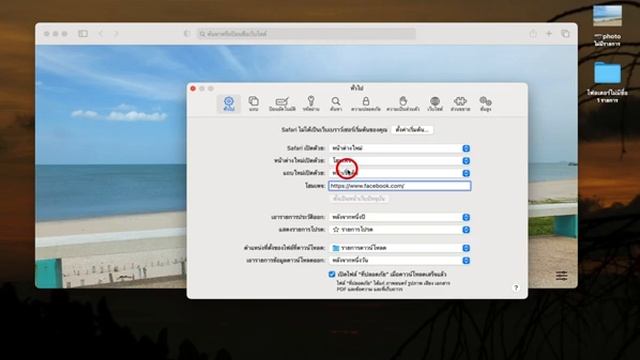Click the back arrow in Safari toolbar
This screenshot has width=640, height=360.
[101, 33]
